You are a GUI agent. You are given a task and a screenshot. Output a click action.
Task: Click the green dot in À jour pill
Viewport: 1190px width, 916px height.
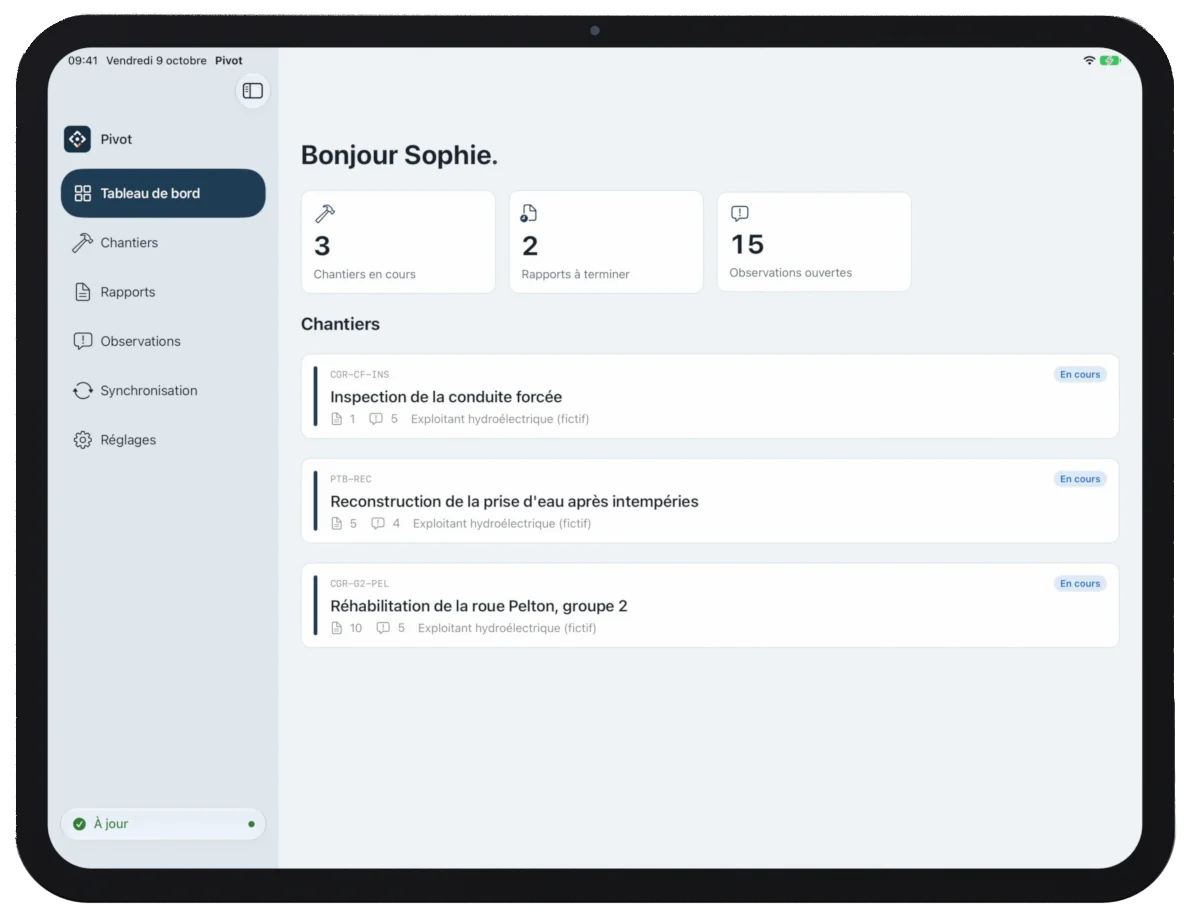click(251, 824)
